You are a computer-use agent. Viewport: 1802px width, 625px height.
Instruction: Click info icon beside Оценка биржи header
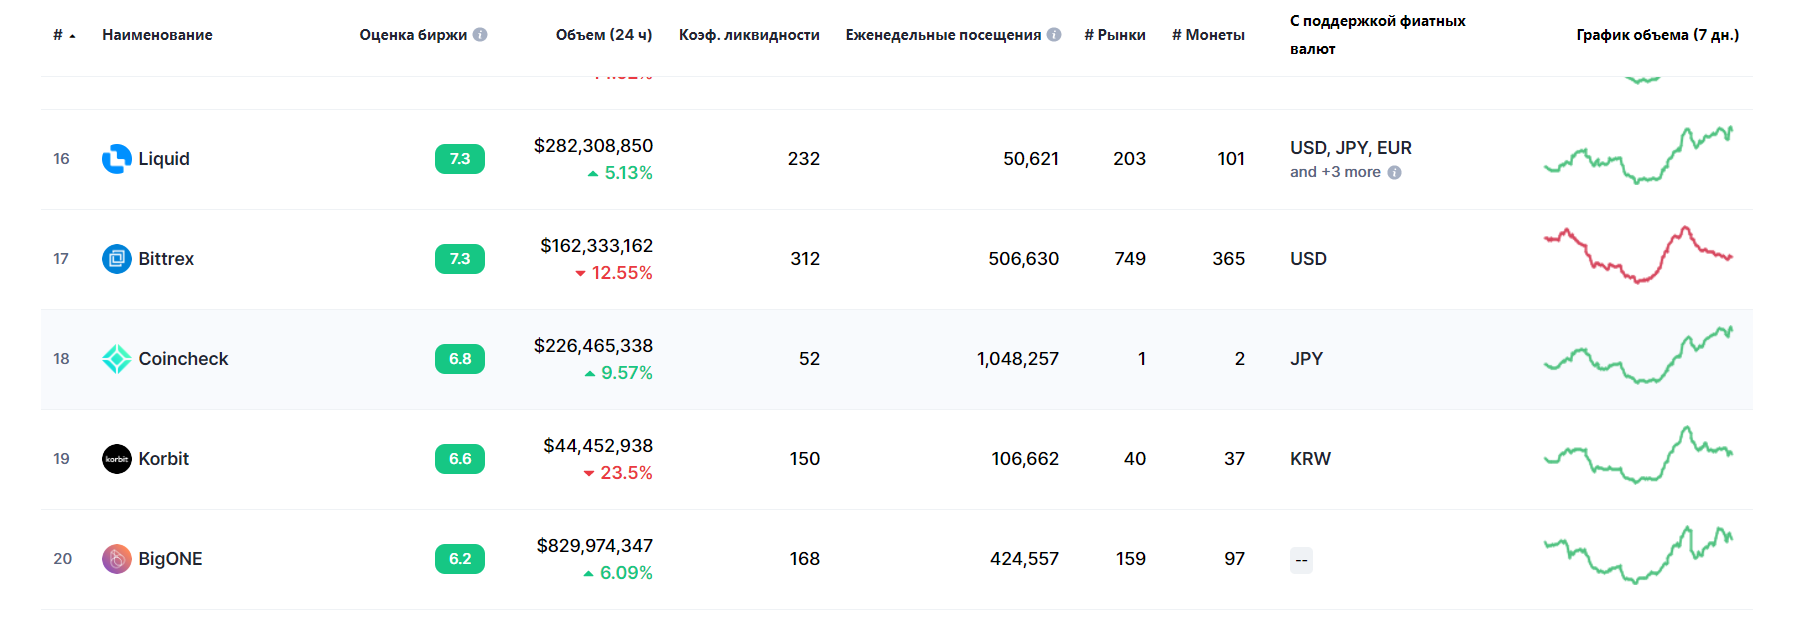pos(480,35)
